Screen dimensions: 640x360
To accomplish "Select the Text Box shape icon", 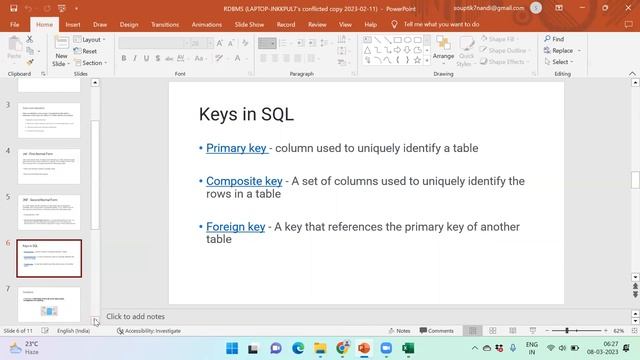I will click(367, 40).
